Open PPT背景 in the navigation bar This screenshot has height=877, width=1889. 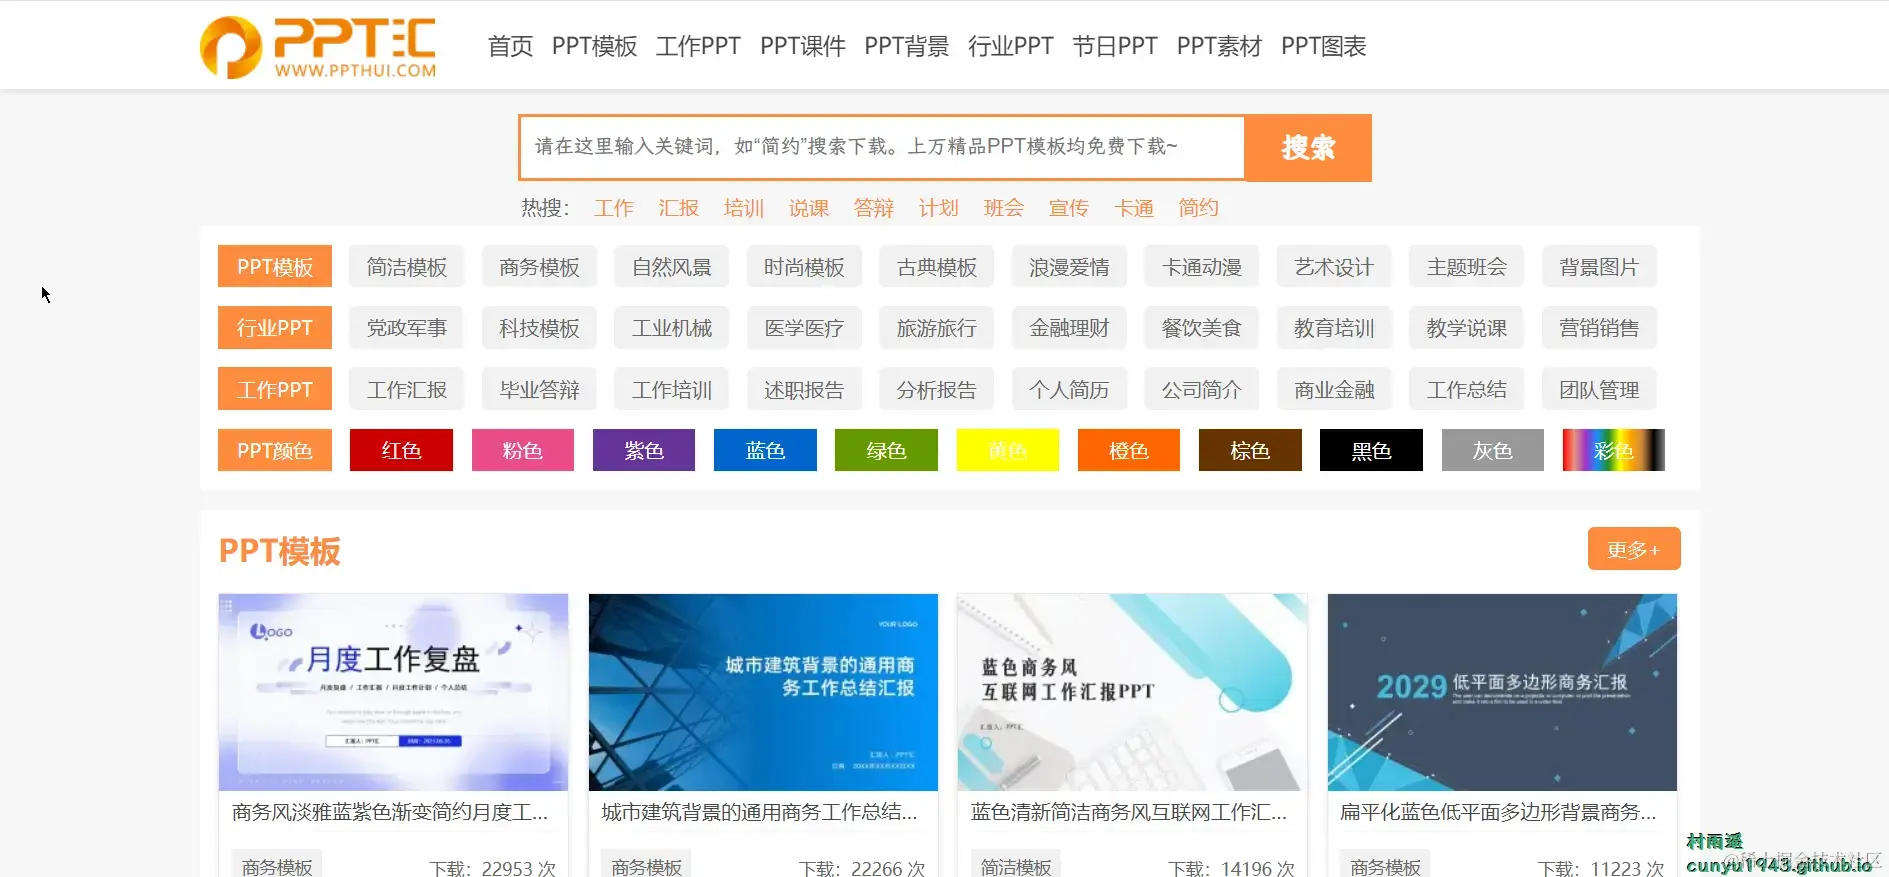point(906,46)
